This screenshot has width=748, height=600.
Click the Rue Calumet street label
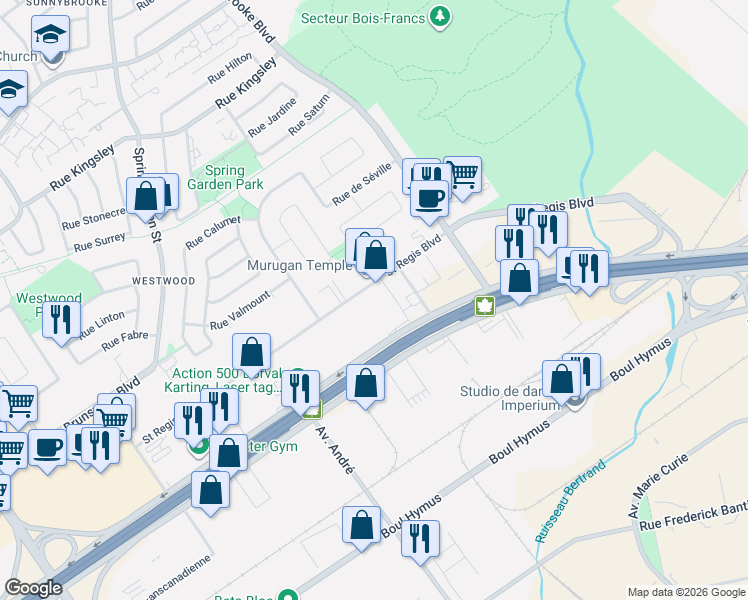[213, 232]
